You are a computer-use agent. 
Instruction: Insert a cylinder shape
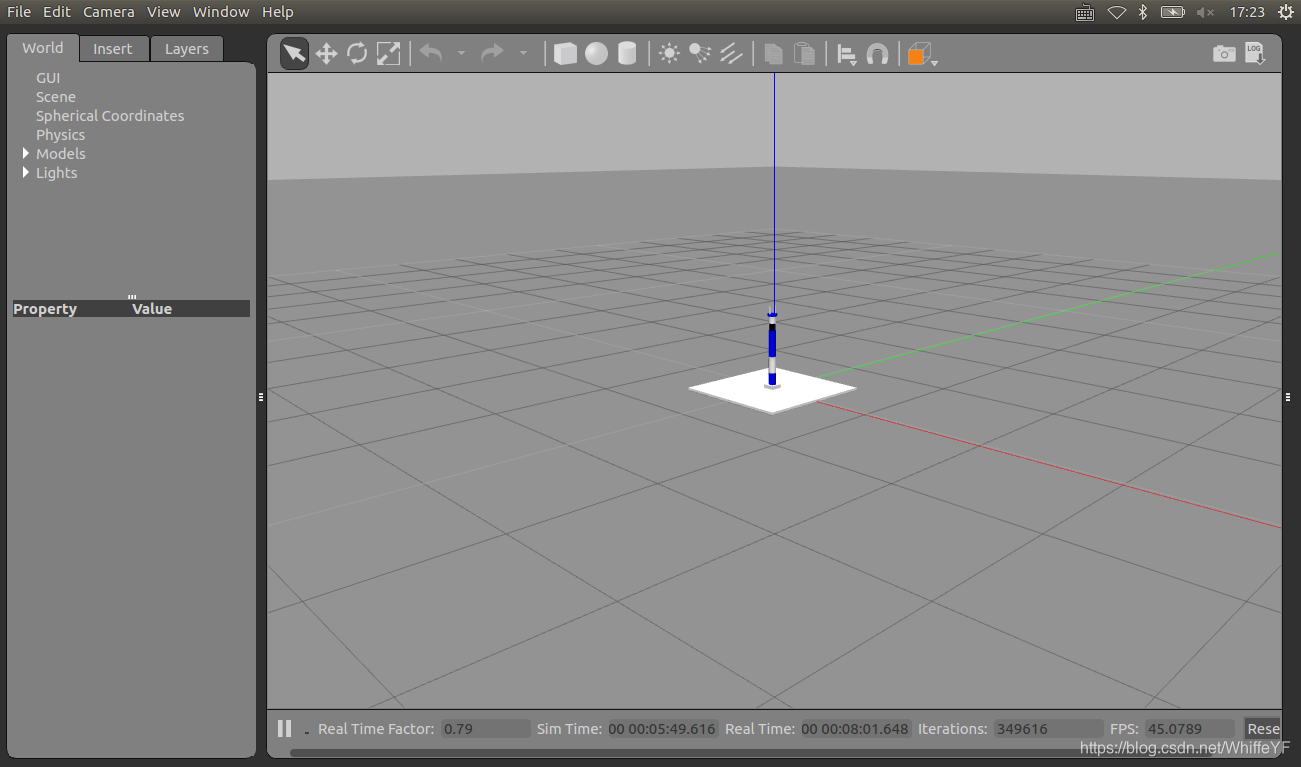pos(627,53)
